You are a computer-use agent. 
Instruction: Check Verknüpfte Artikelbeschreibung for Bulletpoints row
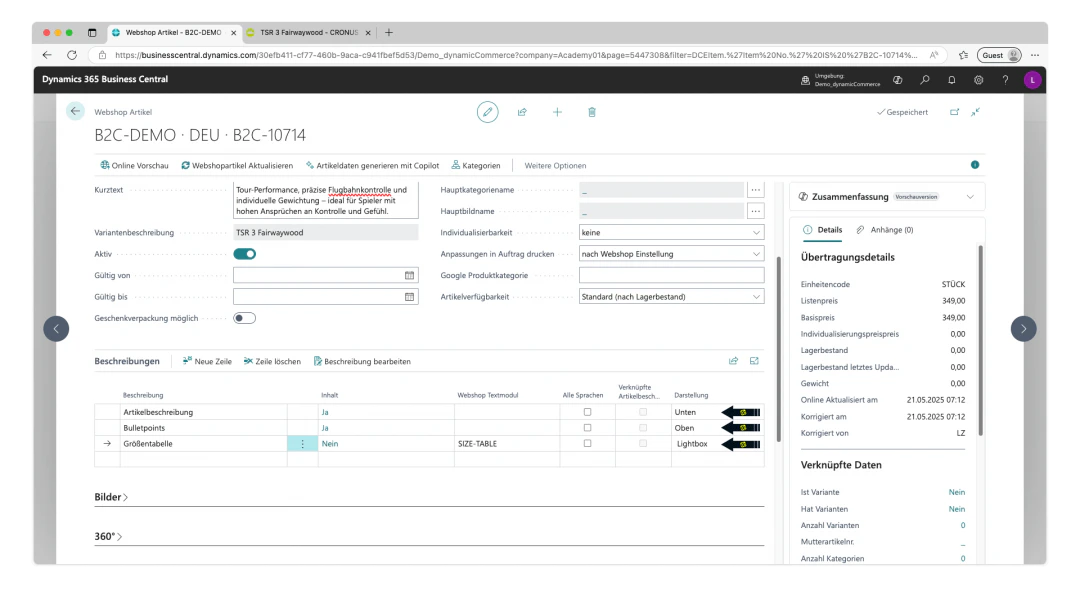coord(643,428)
